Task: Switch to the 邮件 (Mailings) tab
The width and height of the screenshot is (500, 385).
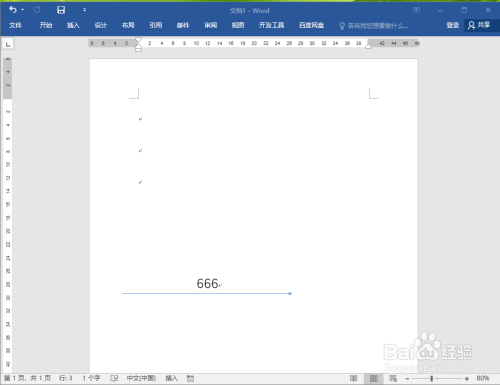Action: (183, 25)
